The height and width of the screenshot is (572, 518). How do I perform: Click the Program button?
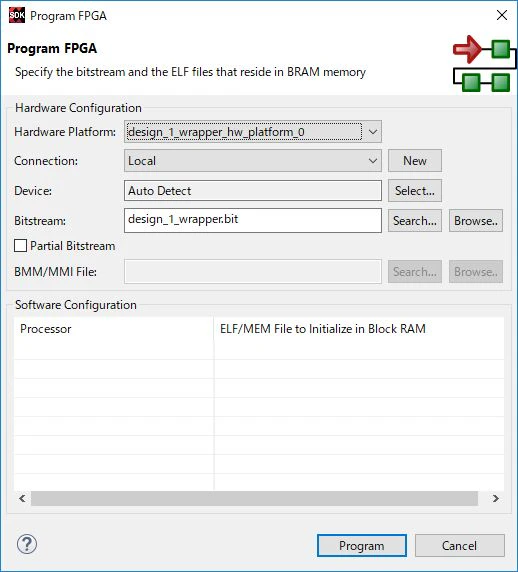tap(362, 545)
